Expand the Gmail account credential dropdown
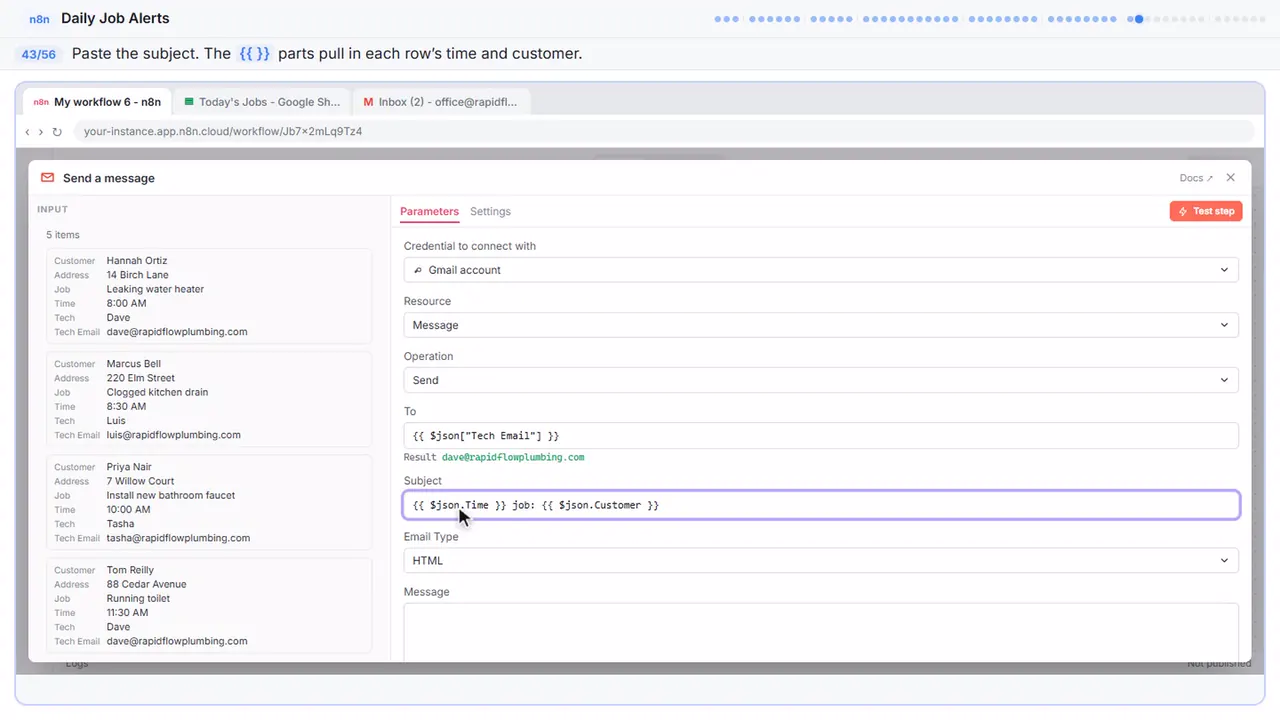Viewport: 1280px width, 720px height. (x=821, y=270)
